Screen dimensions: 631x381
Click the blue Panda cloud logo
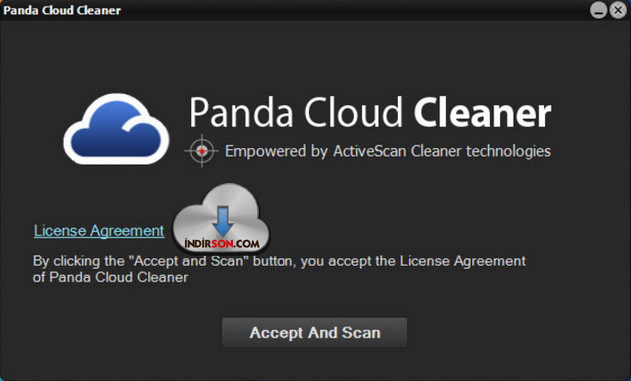tap(116, 129)
